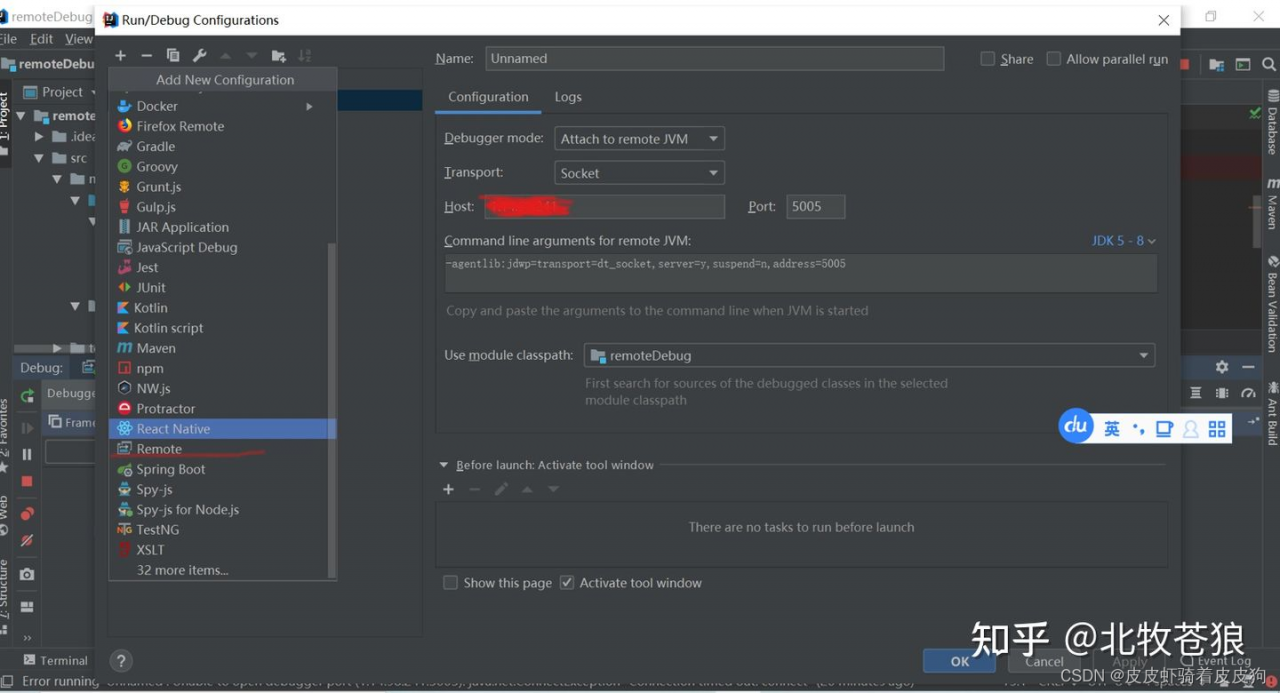Open Debugger mode dropdown
The width and height of the screenshot is (1280, 693).
pyautogui.click(x=639, y=139)
